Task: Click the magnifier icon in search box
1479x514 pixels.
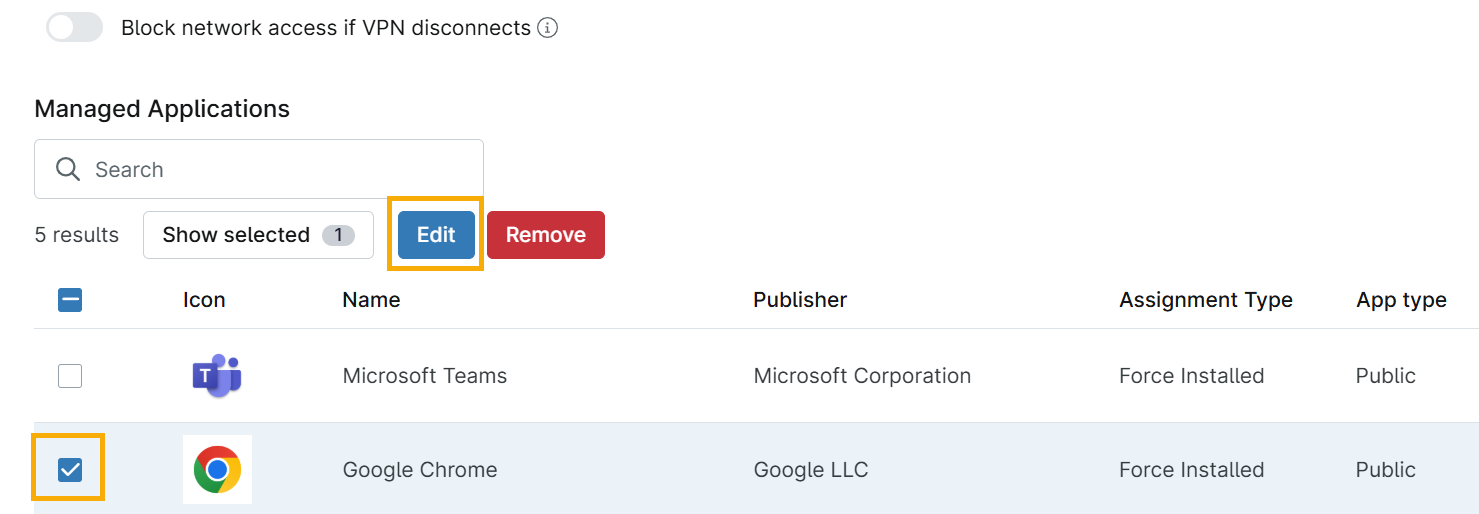Action: pos(68,169)
